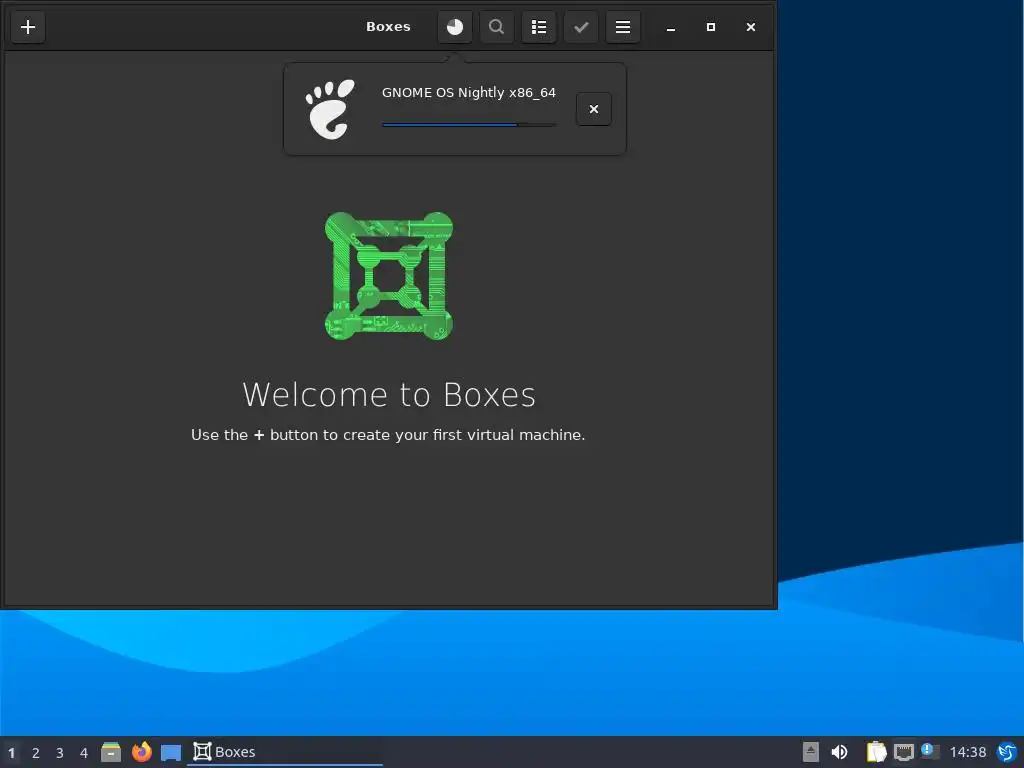
Task: Minimize the Boxes window
Action: click(x=671, y=27)
